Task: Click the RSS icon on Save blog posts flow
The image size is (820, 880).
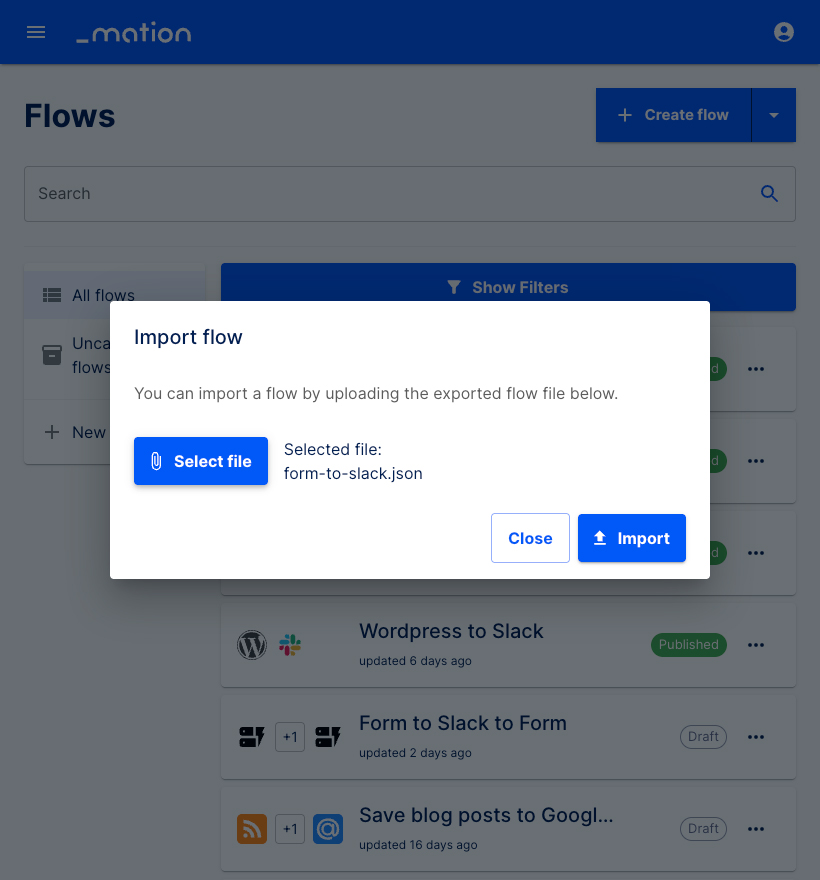Action: click(x=252, y=829)
